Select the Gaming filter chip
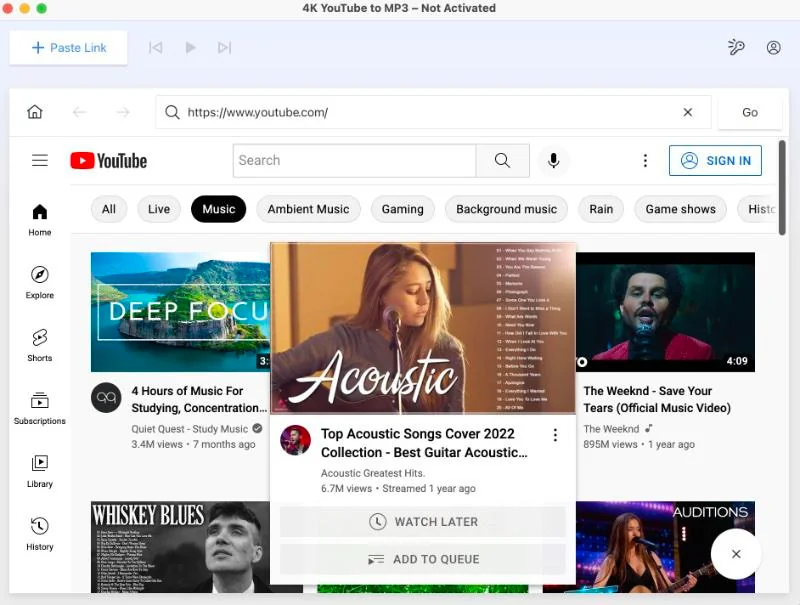800x605 pixels. pos(402,209)
